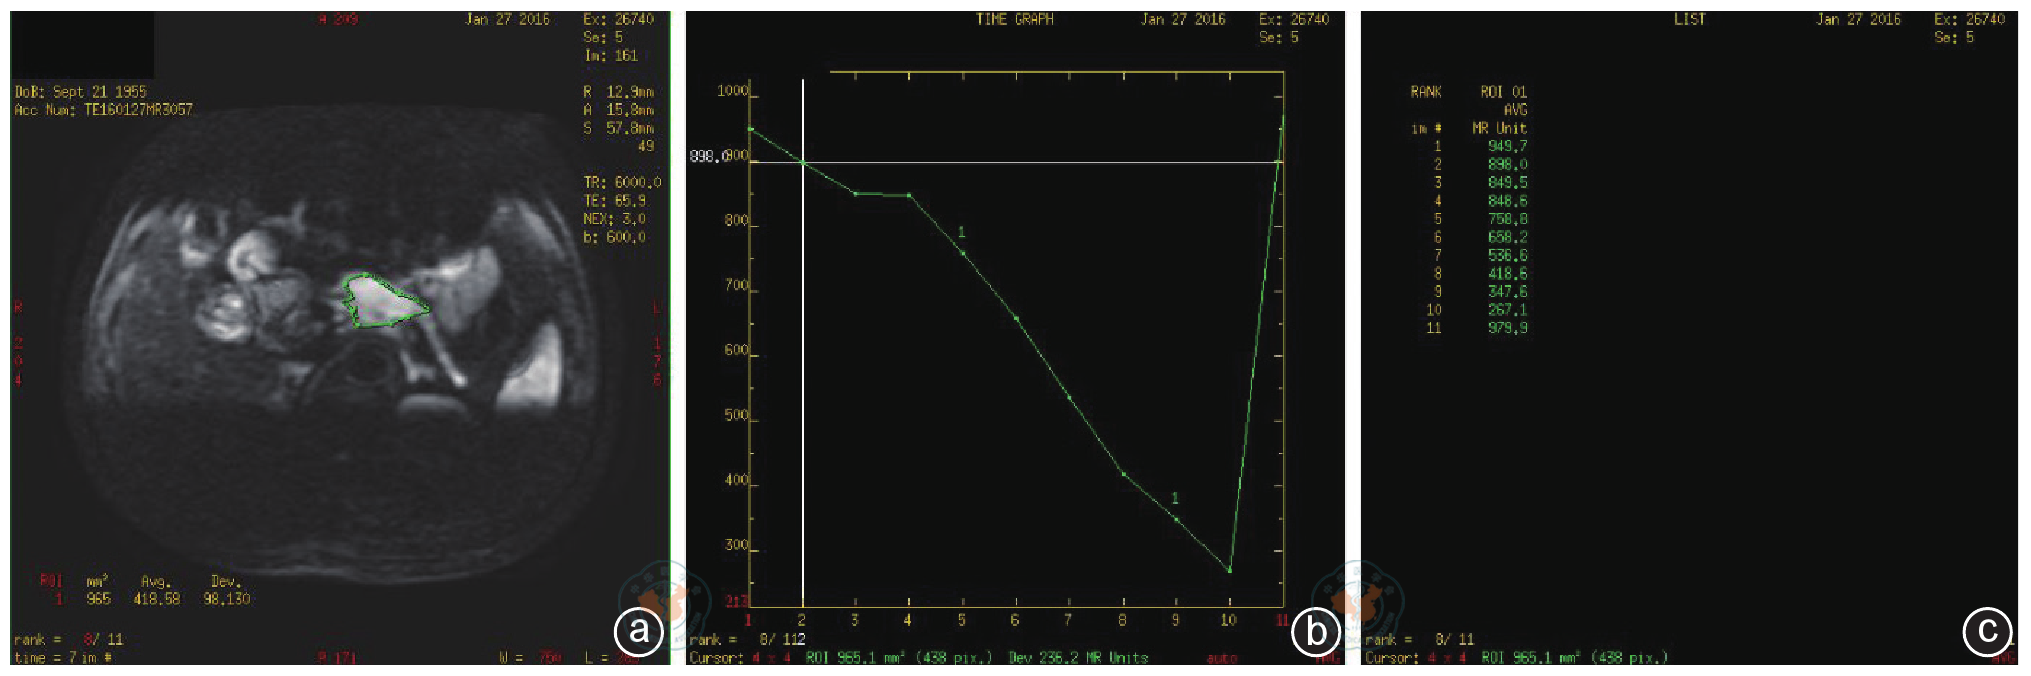Click the LIST panel title
Image resolution: width=2031 pixels, height=676 pixels.
tap(1689, 19)
